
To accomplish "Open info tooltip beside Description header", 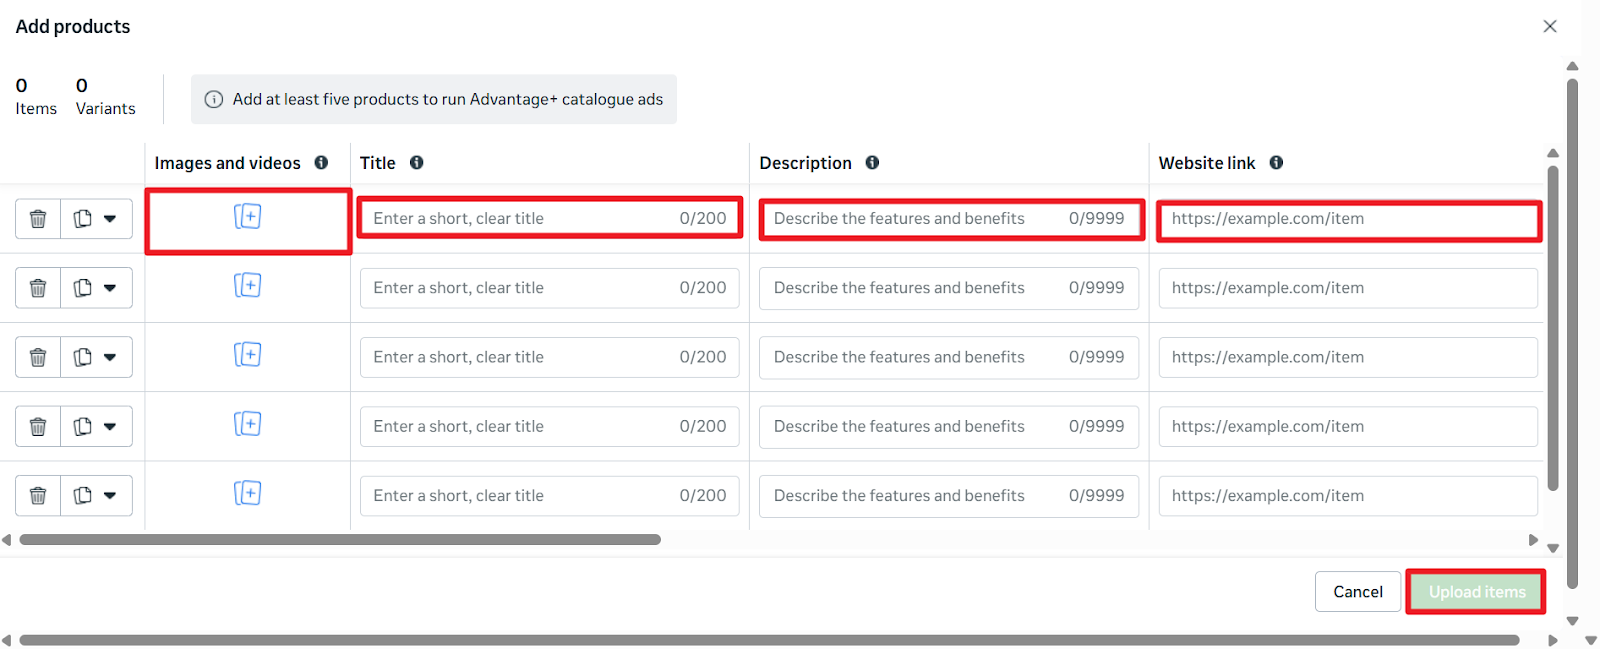I will pos(872,163).
